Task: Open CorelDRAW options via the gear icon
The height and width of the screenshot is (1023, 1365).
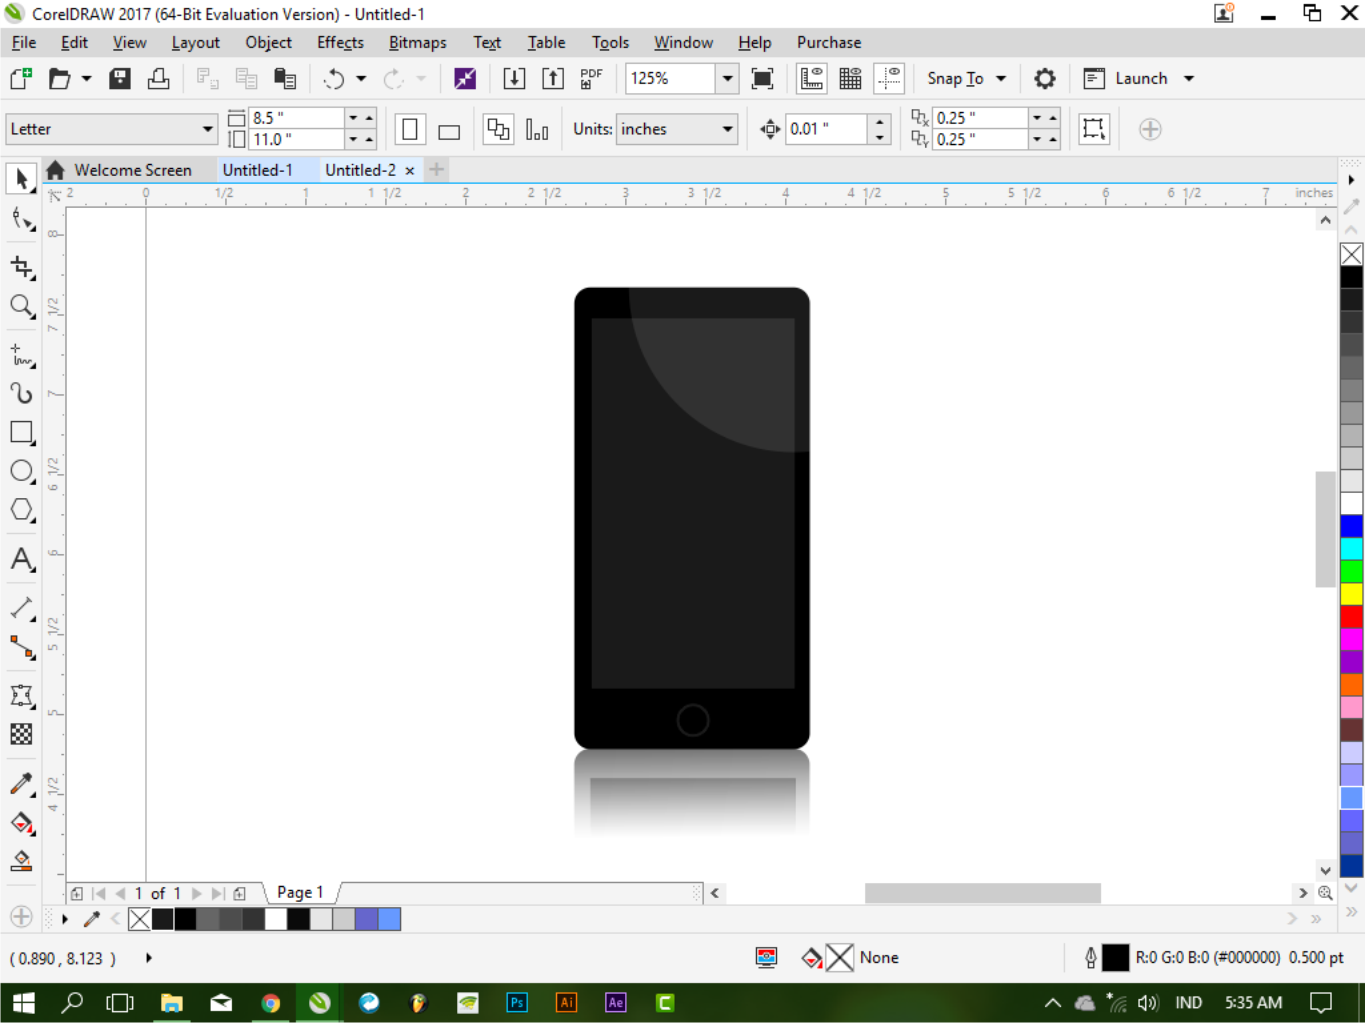Action: coord(1044,78)
